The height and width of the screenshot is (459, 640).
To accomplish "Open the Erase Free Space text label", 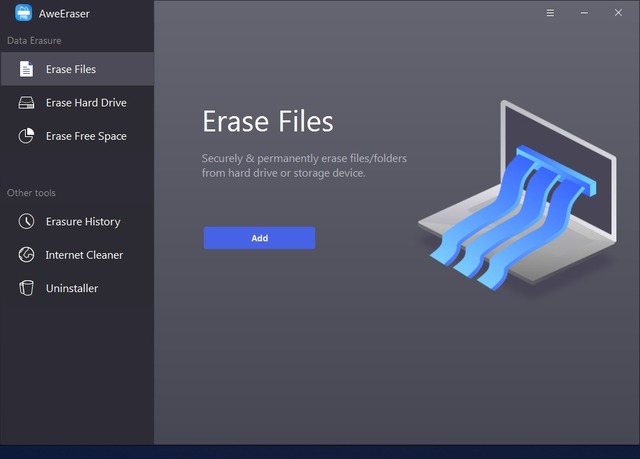I will point(86,136).
